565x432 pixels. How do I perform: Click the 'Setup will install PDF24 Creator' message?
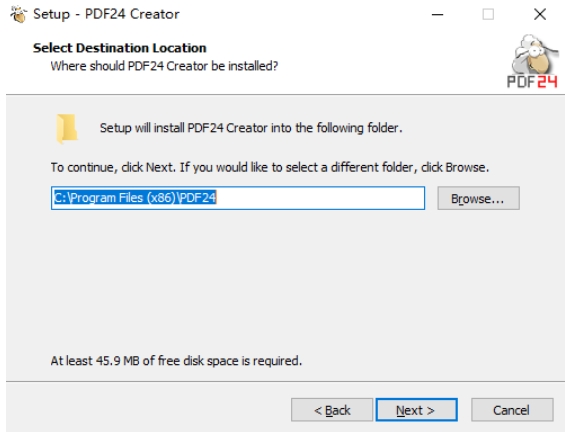click(x=251, y=128)
